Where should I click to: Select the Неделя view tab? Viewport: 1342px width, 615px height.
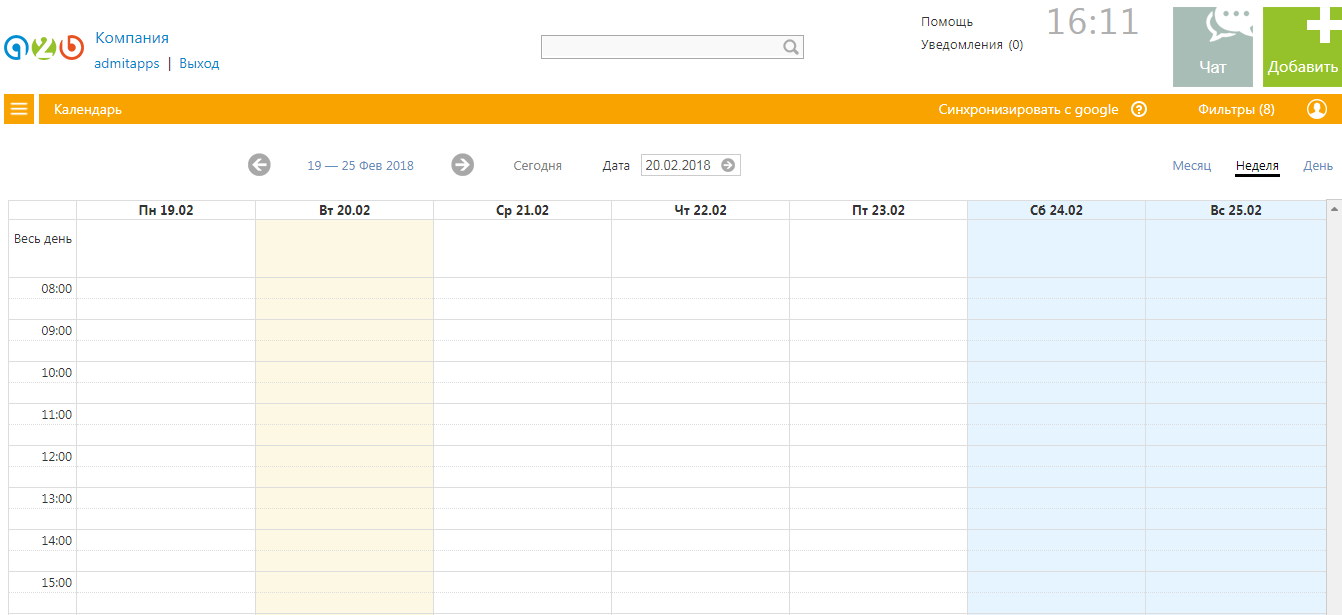(x=1257, y=166)
